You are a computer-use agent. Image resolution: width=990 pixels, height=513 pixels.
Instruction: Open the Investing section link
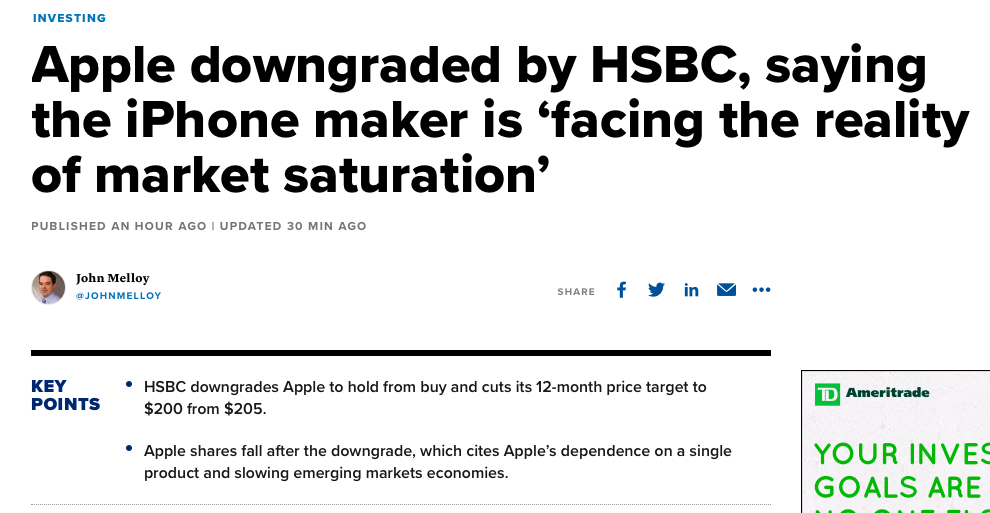tap(69, 18)
